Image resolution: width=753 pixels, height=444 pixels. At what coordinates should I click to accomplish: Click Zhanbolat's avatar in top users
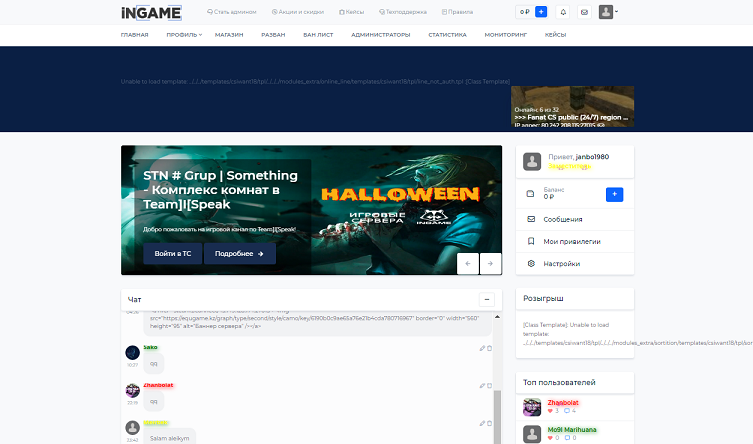coord(530,406)
